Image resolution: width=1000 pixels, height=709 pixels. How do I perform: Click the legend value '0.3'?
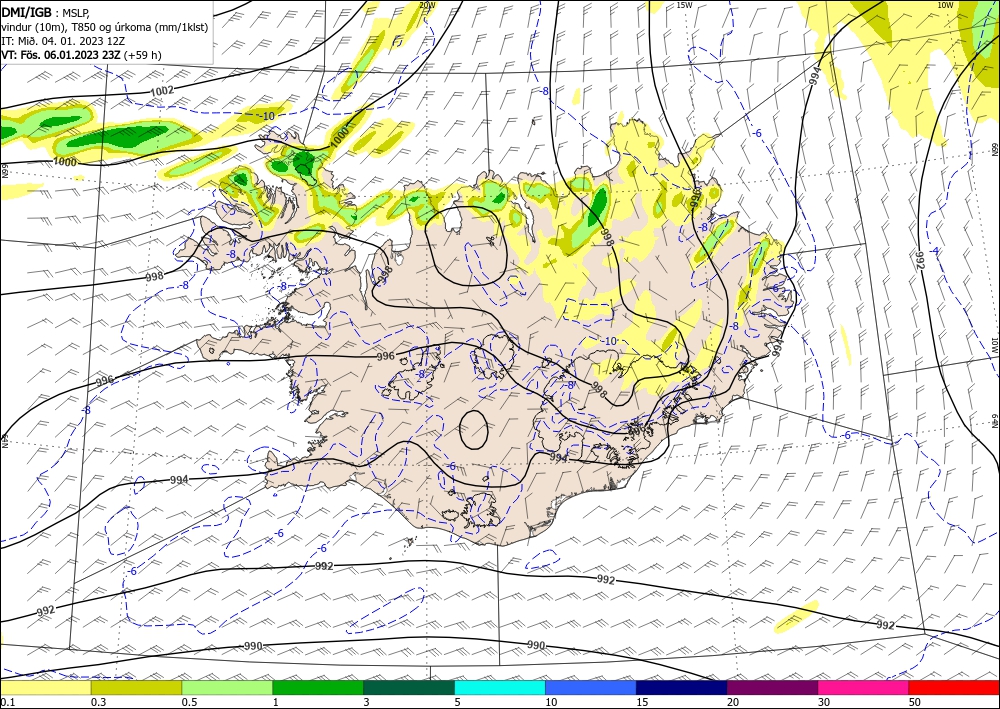(98, 702)
